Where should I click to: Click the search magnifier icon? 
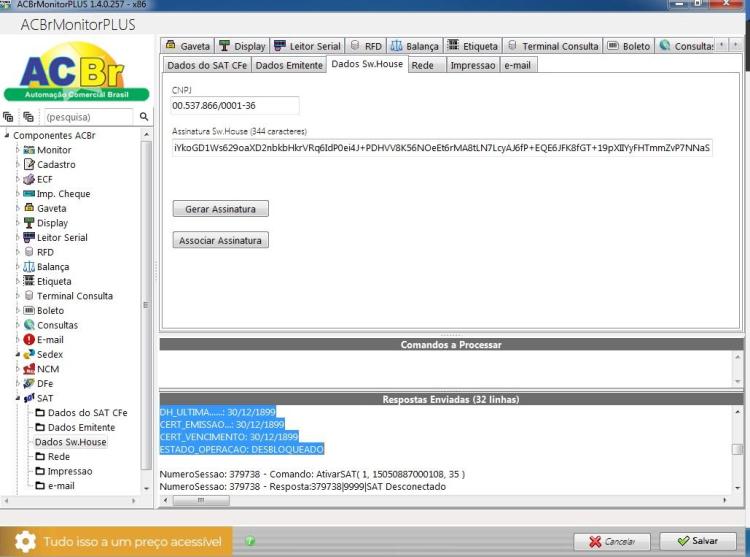pyautogui.click(x=144, y=117)
